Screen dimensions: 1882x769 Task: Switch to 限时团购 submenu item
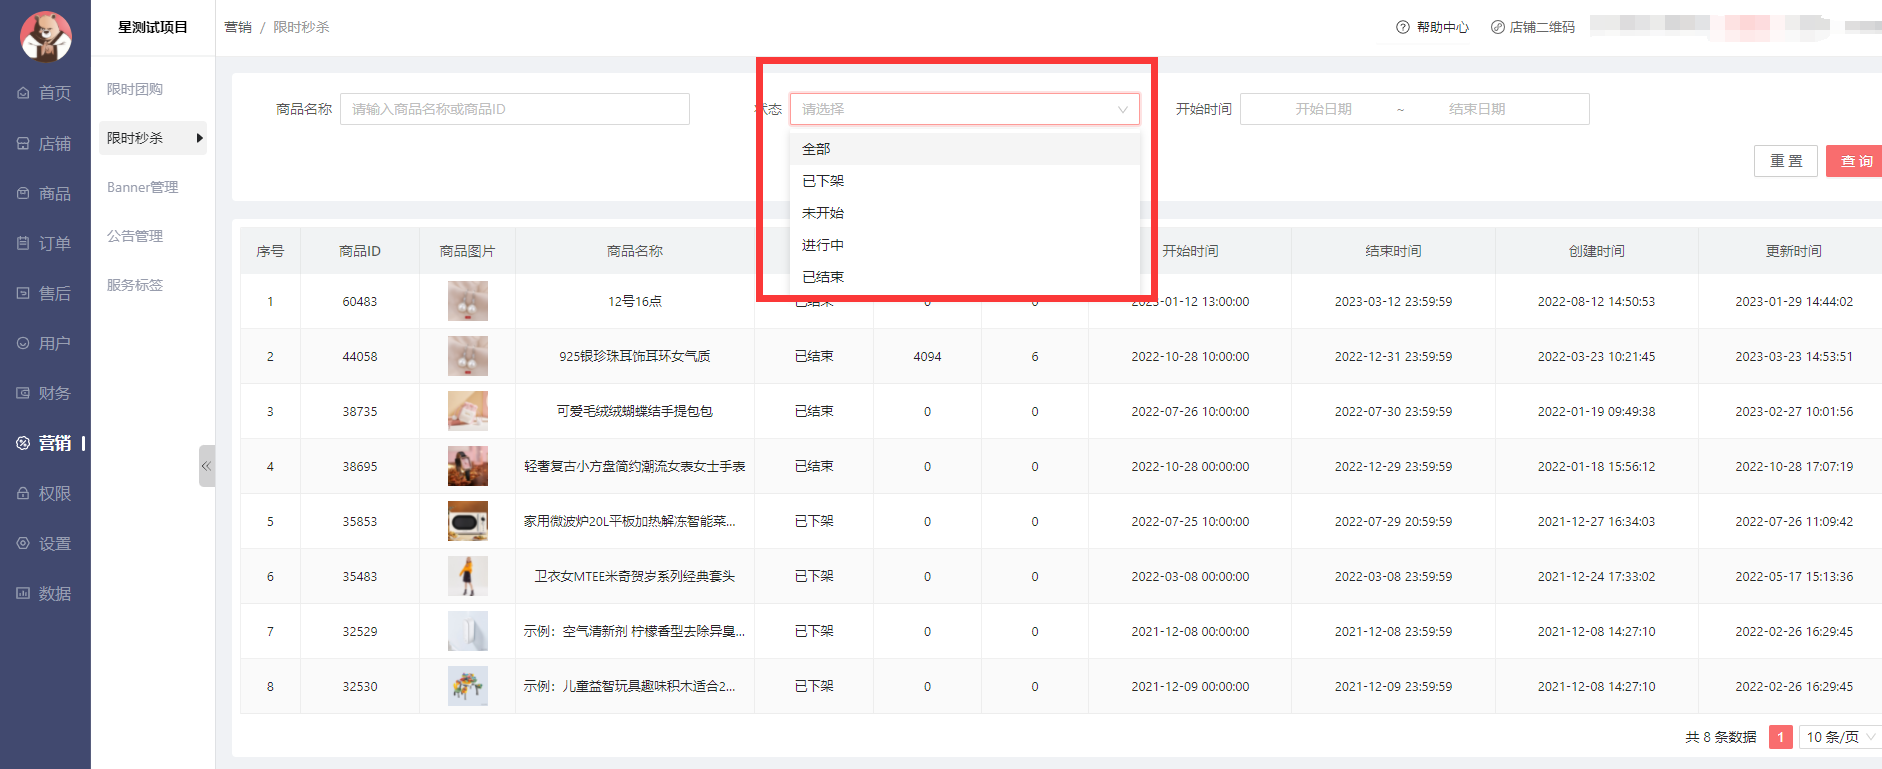(135, 89)
